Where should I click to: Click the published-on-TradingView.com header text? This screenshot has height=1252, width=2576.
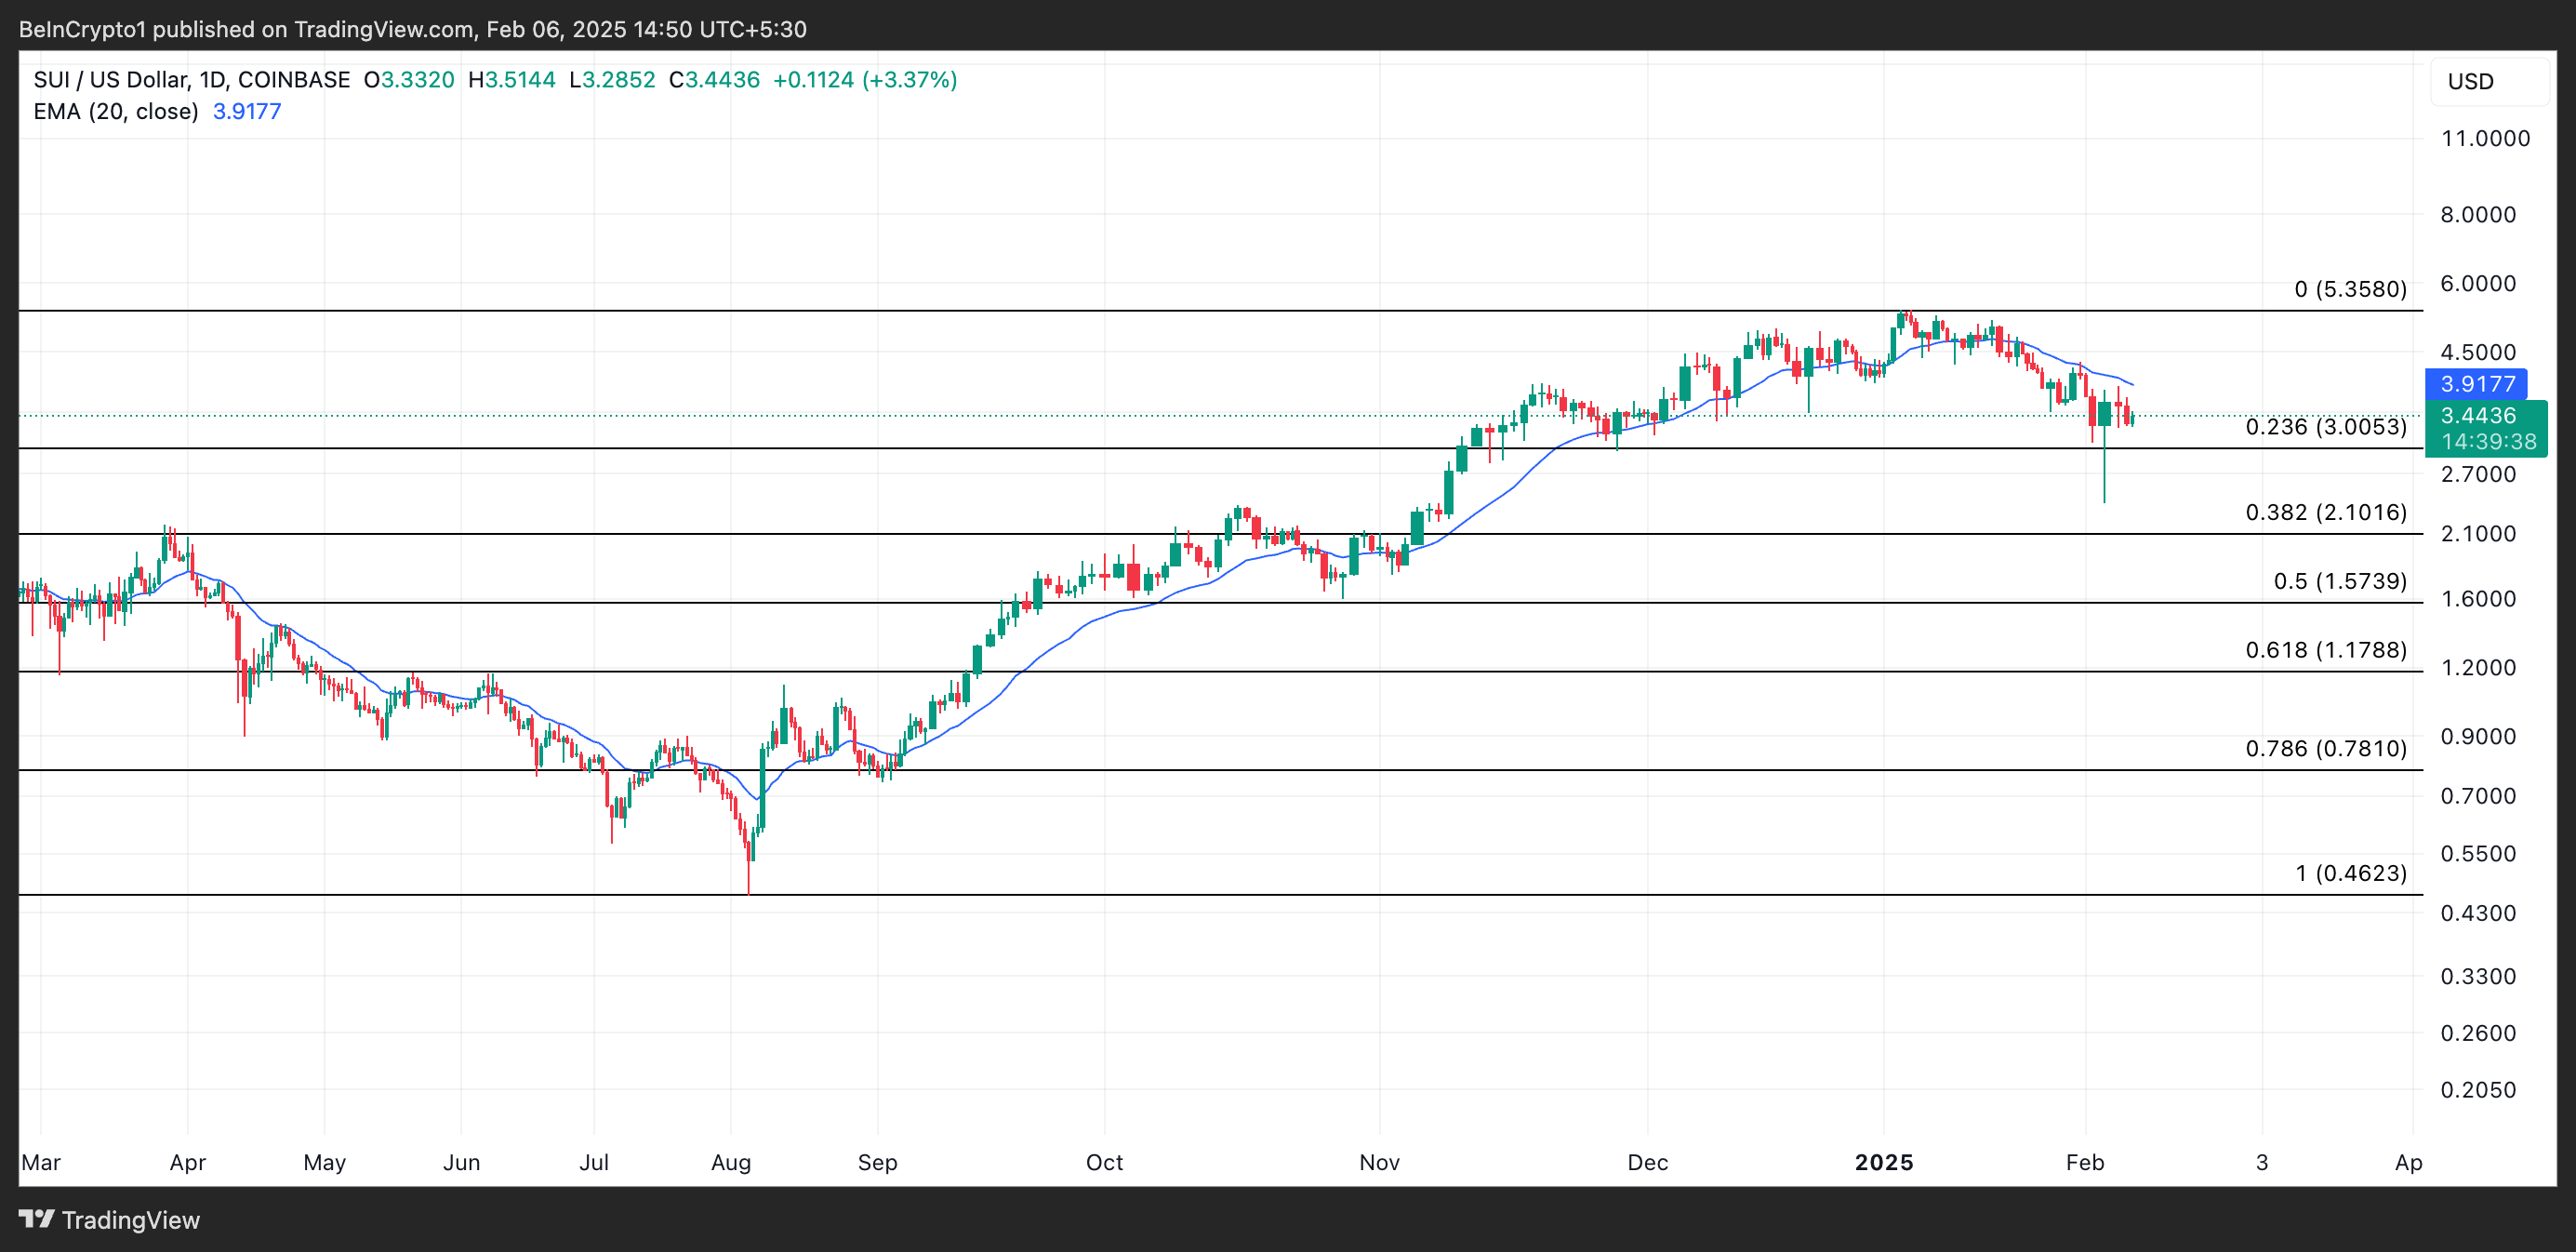(x=412, y=29)
